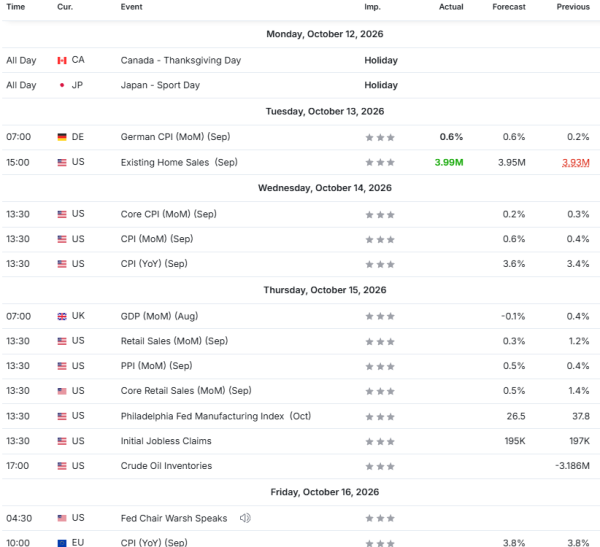Click importance stars for Core CPI (MoM)
Image resolution: width=600 pixels, height=547 pixels.
coord(380,215)
